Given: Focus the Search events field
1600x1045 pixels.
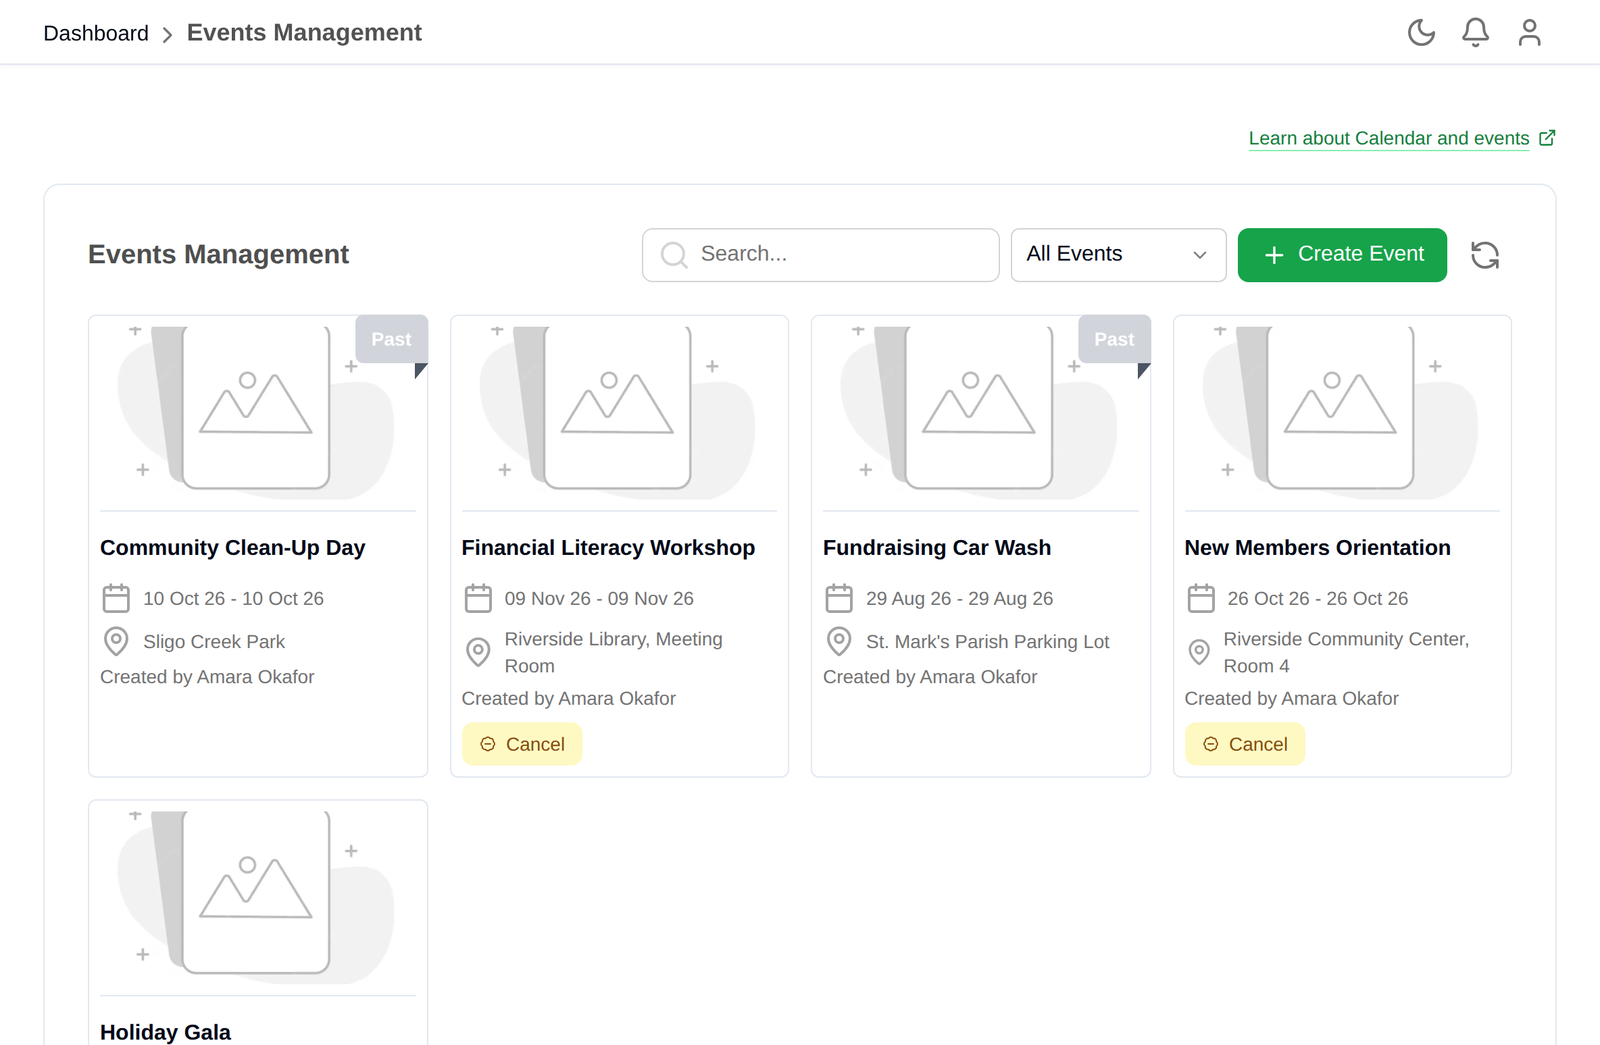Looking at the screenshot, I should 821,255.
